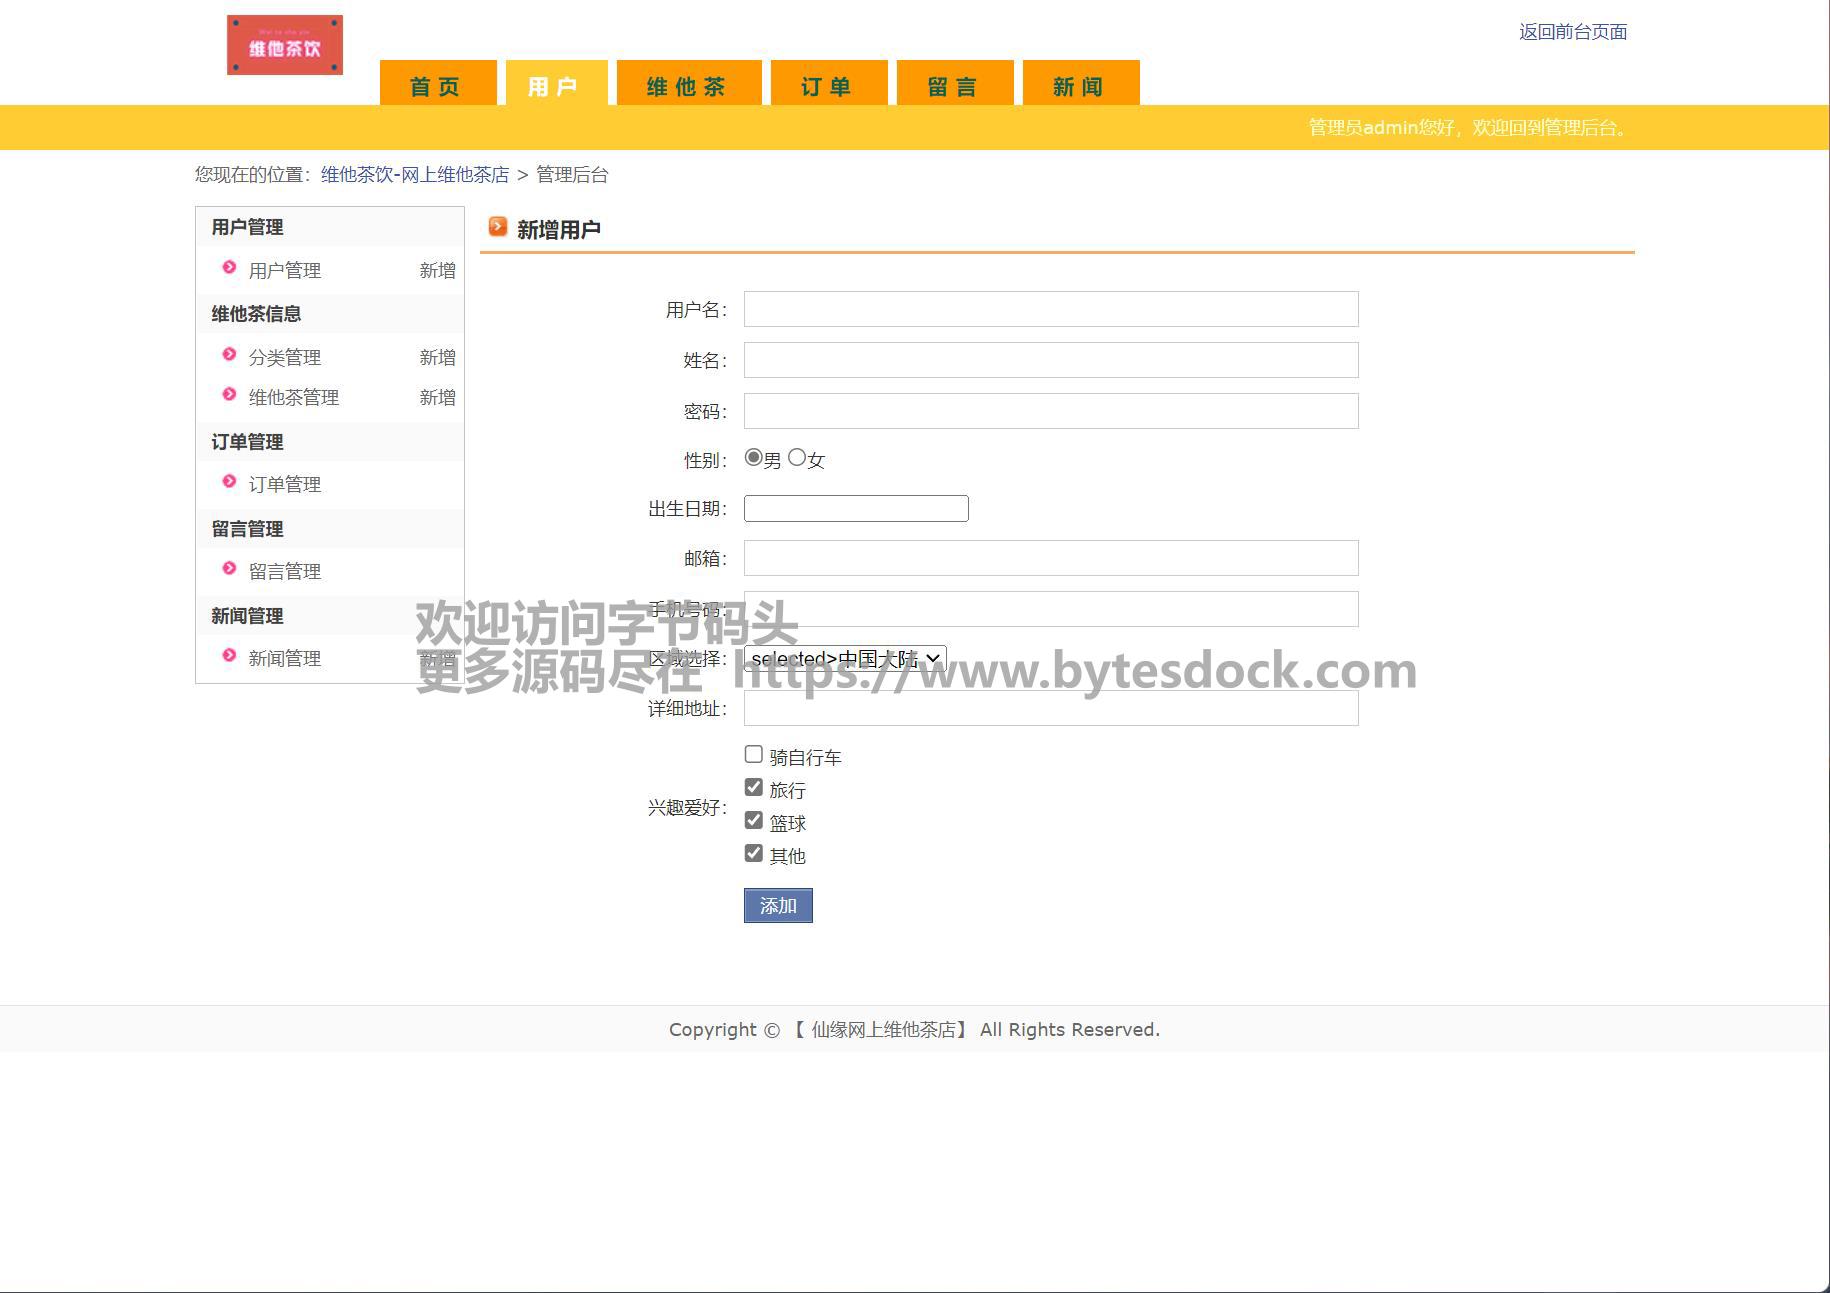
Task: Click the 维他茶饮 logo image
Action: point(285,45)
